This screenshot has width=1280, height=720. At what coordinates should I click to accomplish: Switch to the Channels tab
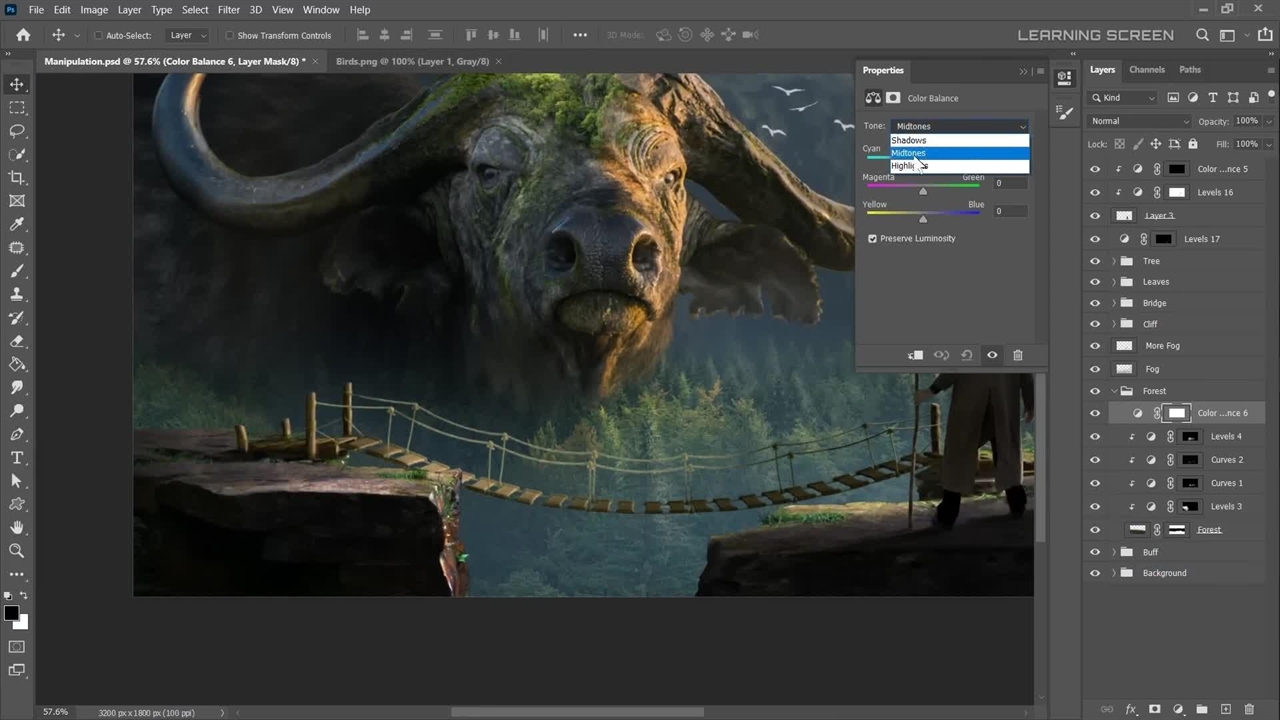1146,70
